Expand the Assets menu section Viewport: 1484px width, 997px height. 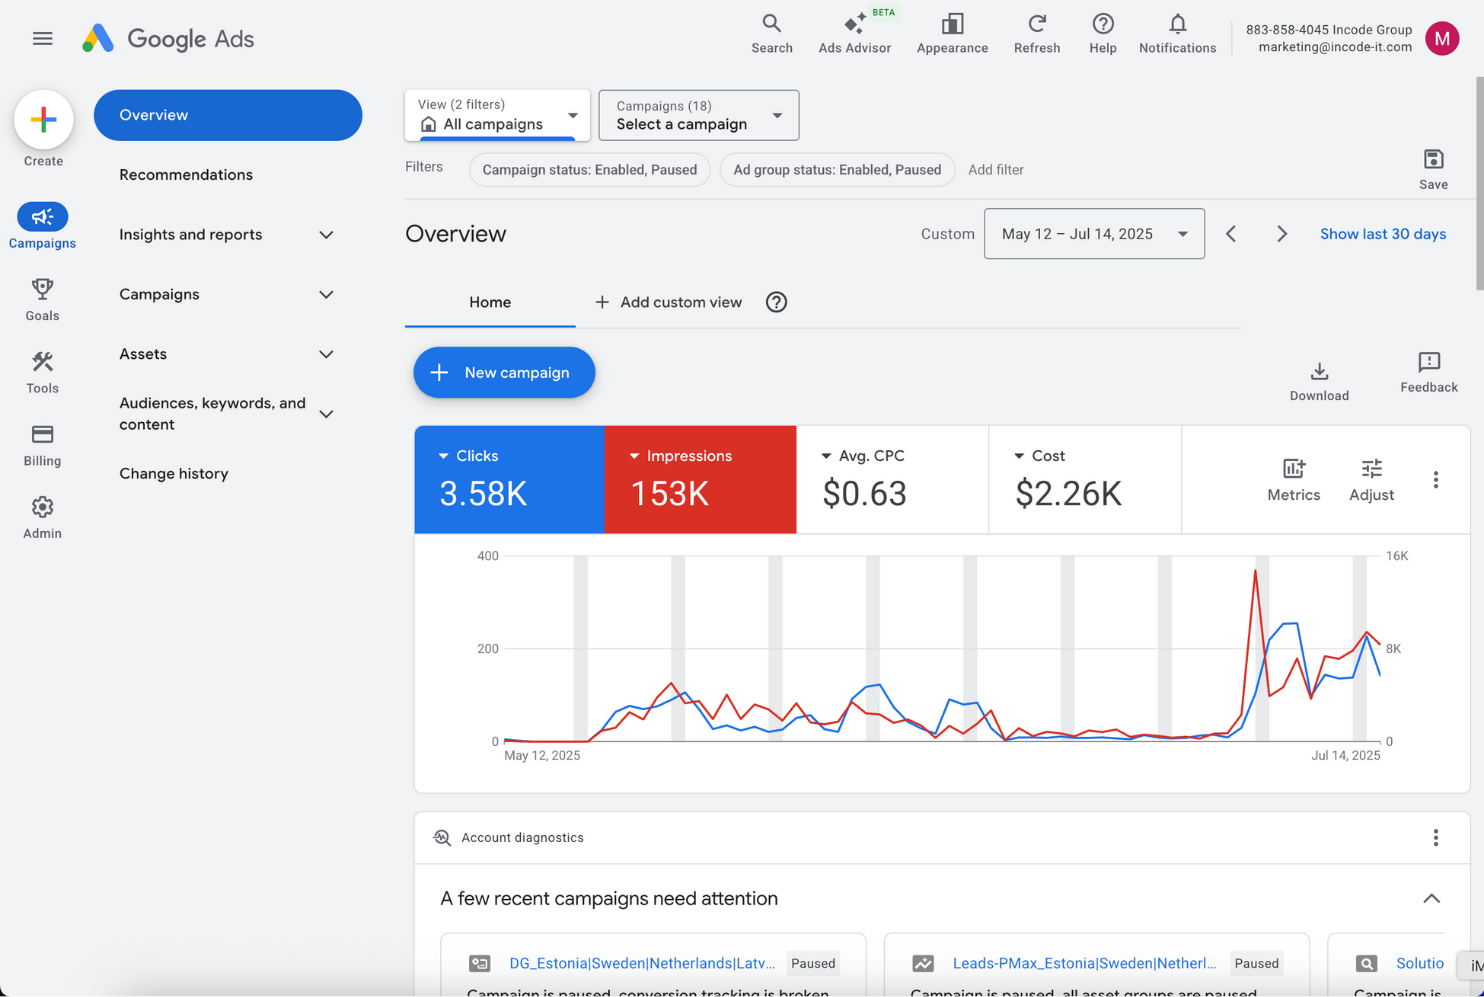pyautogui.click(x=226, y=354)
